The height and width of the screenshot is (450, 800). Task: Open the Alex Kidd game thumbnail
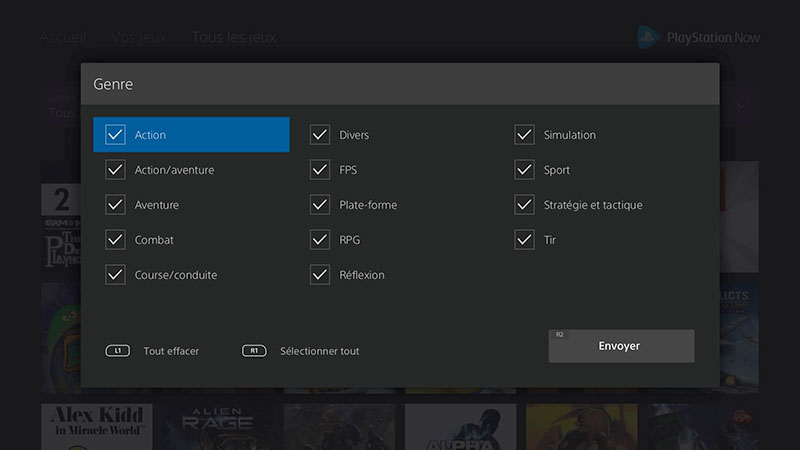(97, 426)
